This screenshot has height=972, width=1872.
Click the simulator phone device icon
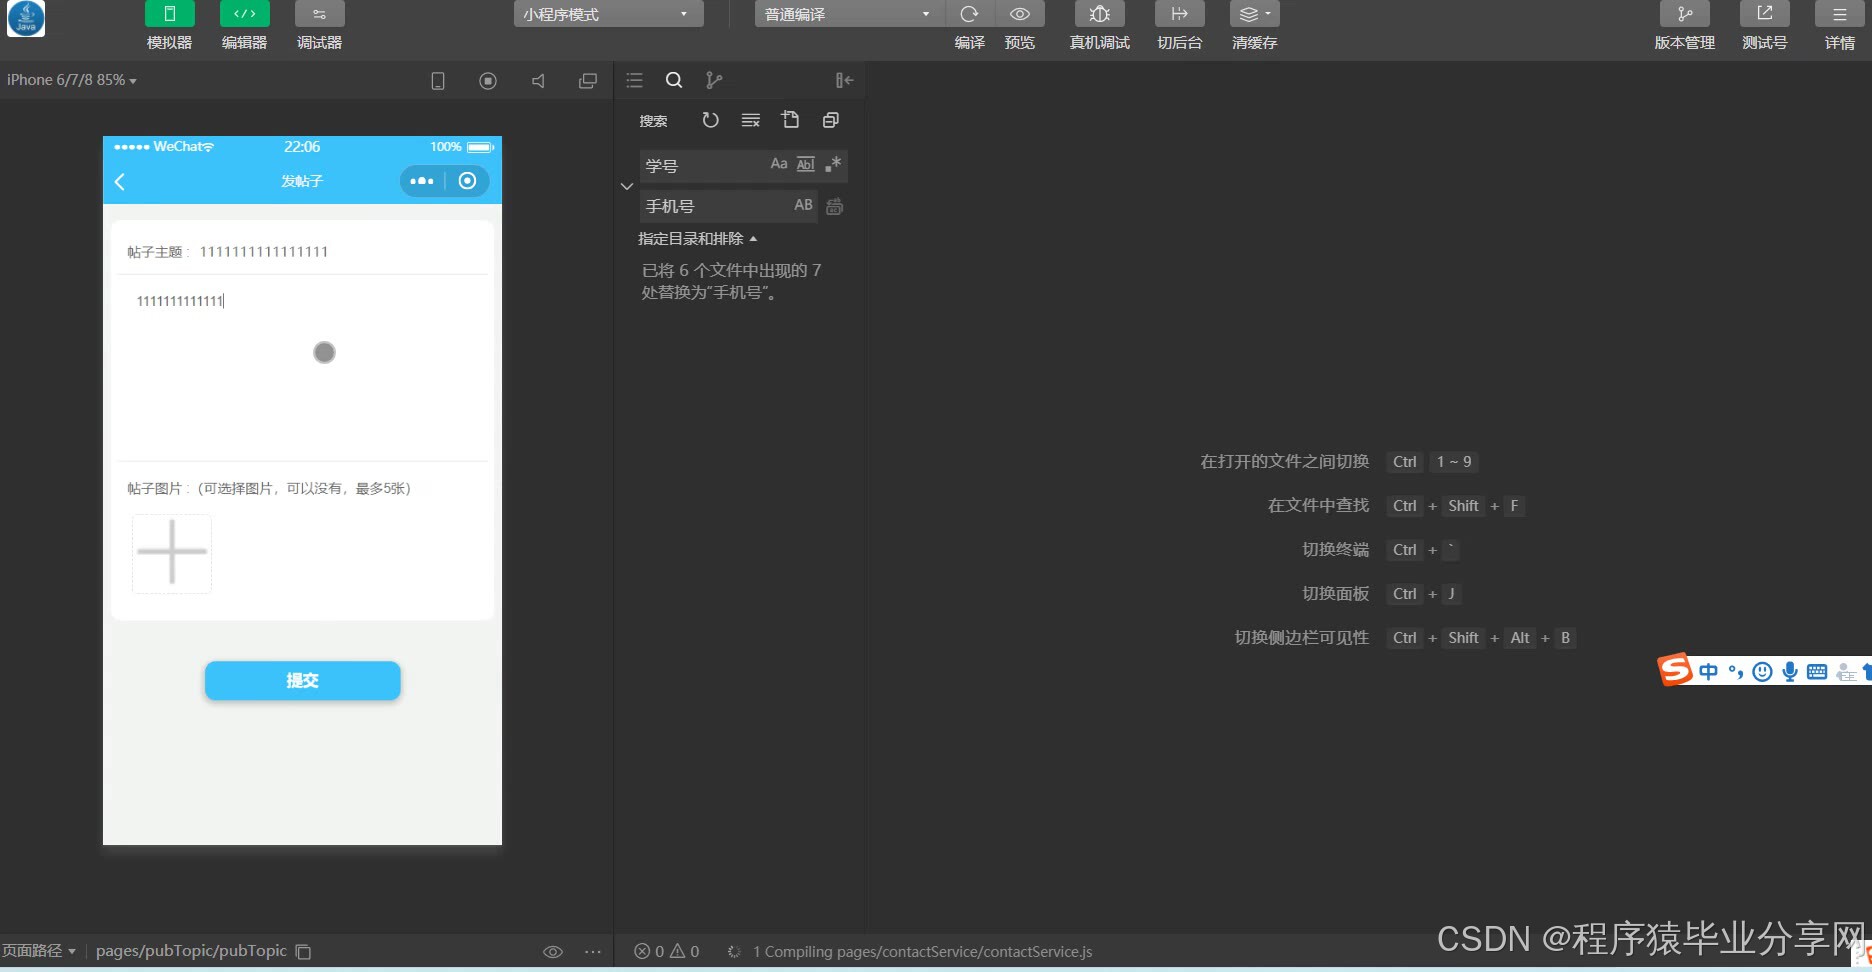438,81
